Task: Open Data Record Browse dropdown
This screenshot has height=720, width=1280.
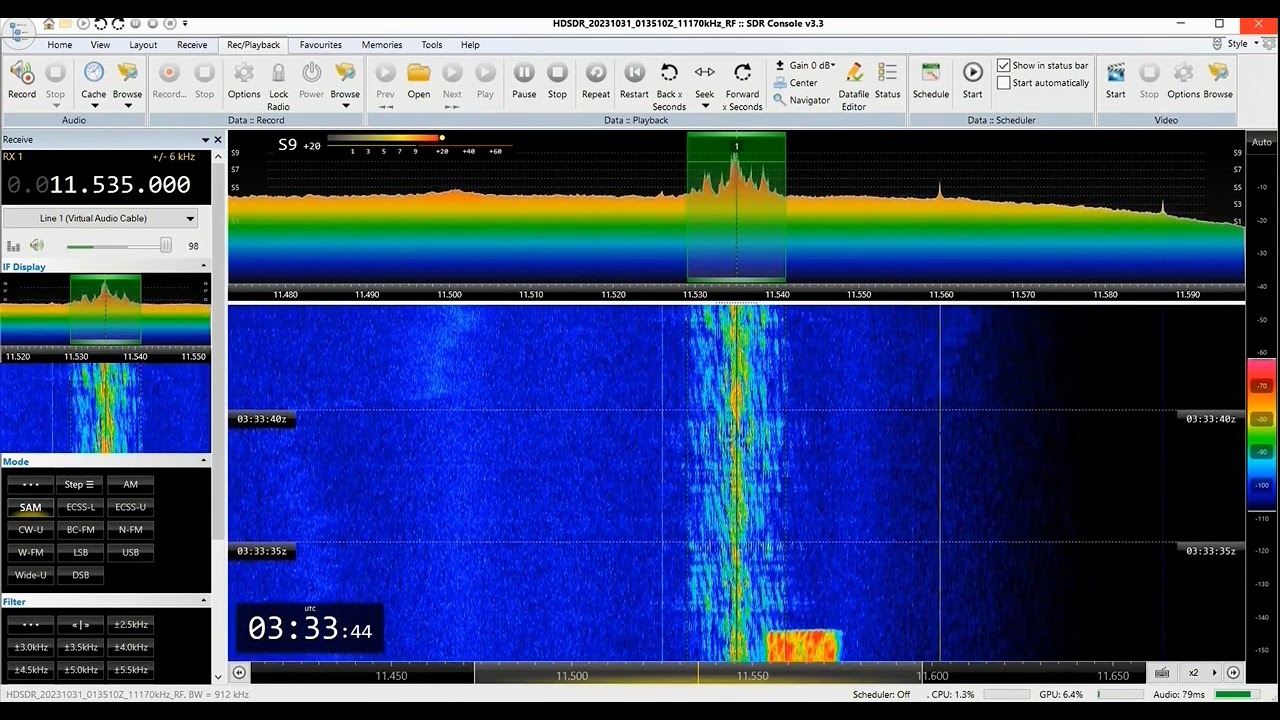Action: 345,105
